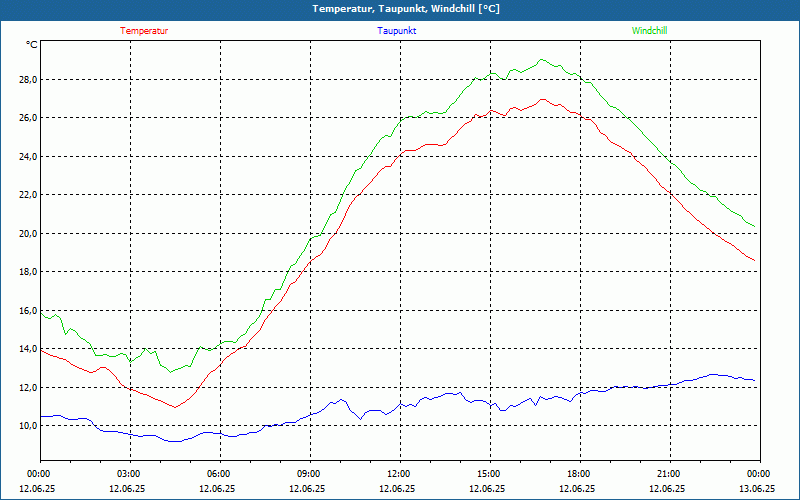The height and width of the screenshot is (500, 800).
Task: Click the 16,0 y-axis value
Action: coord(29,311)
